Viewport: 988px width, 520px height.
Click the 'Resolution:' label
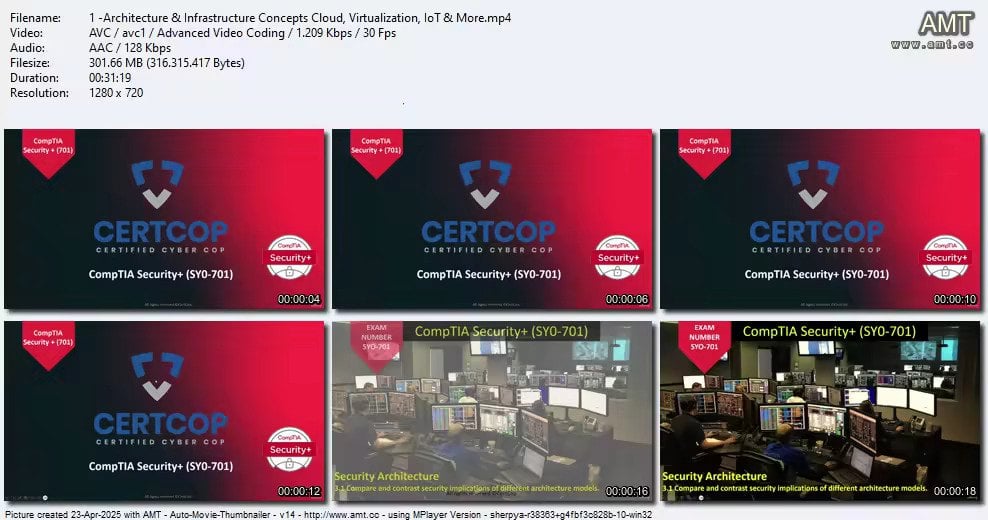click(x=39, y=93)
